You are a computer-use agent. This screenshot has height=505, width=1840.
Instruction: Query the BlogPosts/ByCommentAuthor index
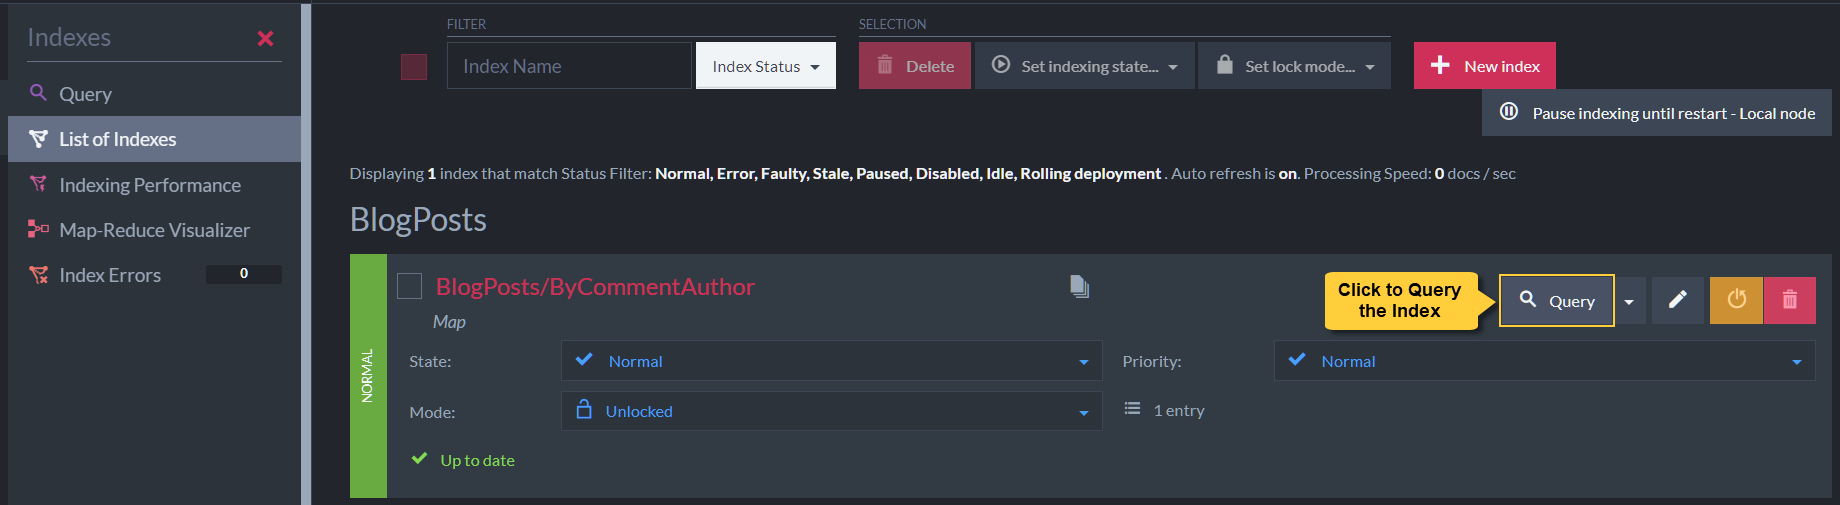(1557, 301)
